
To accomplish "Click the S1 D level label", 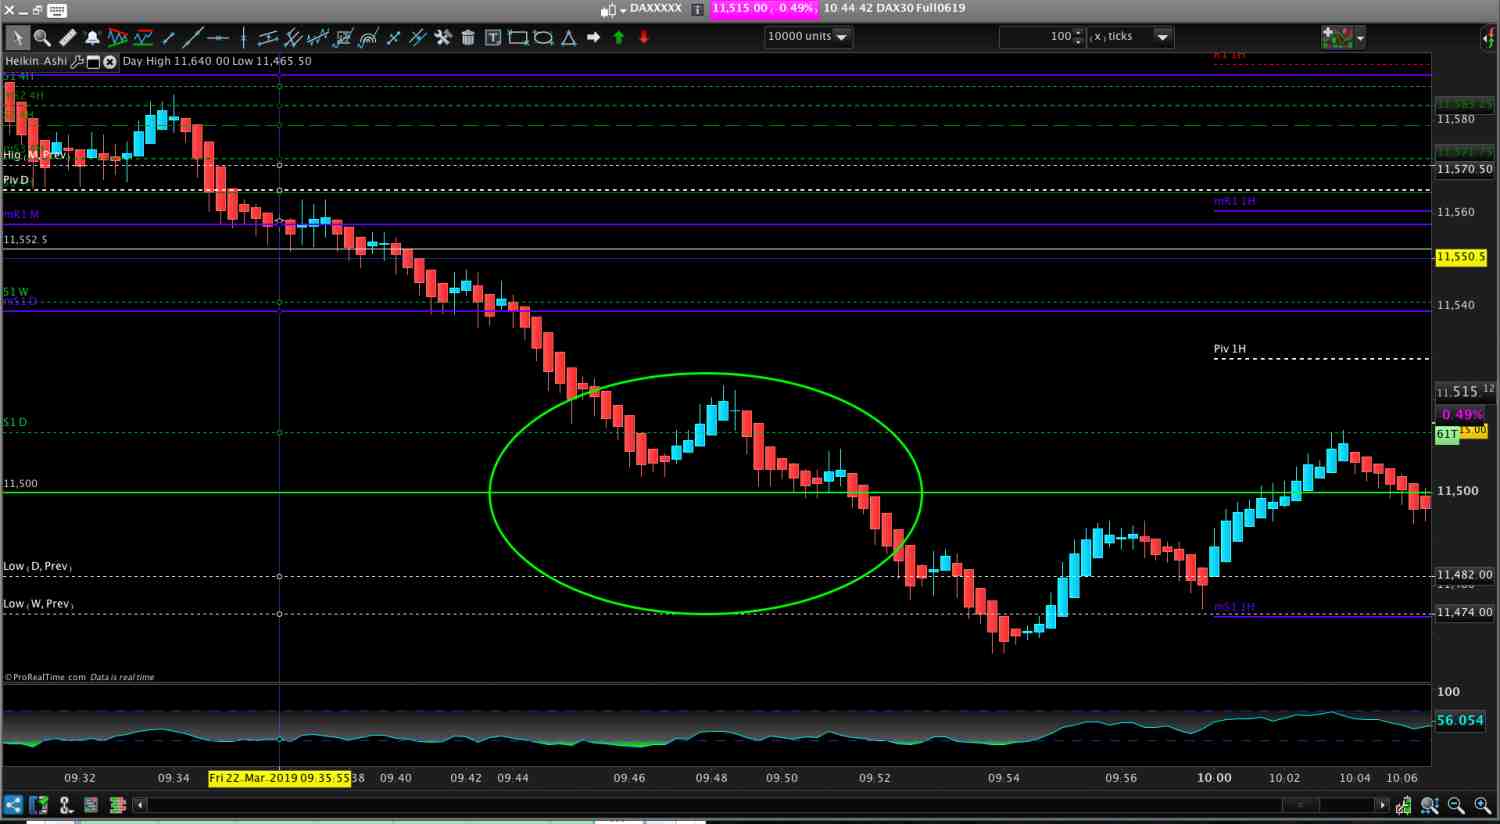I will pyautogui.click(x=15, y=422).
